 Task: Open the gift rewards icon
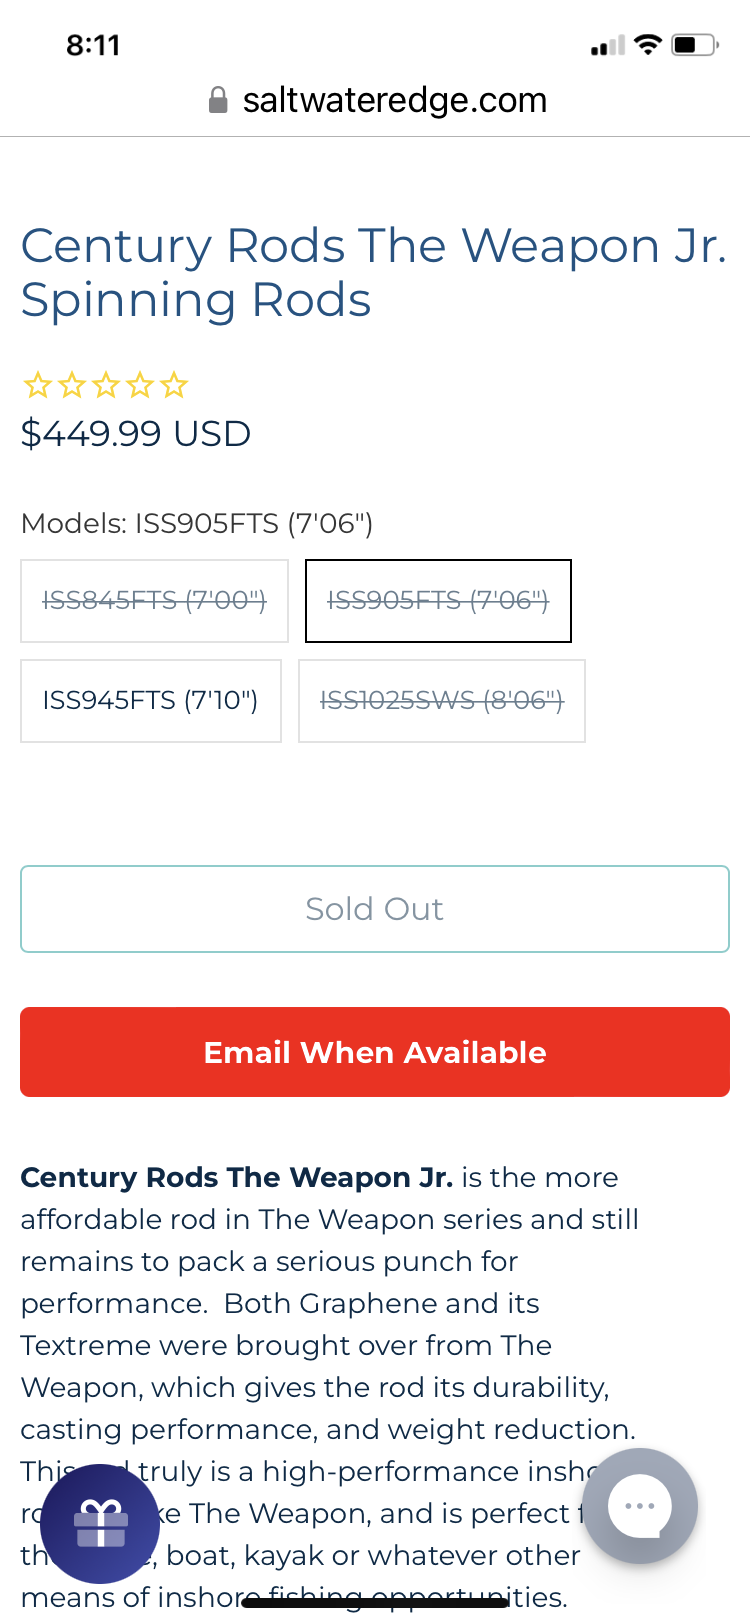[100, 1524]
